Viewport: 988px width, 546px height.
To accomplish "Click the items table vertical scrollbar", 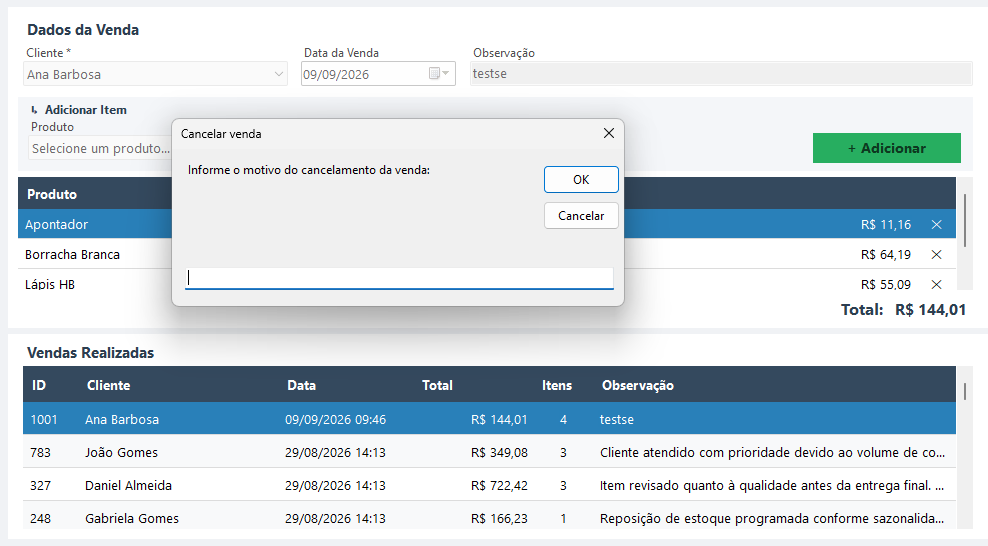I will 965,220.
